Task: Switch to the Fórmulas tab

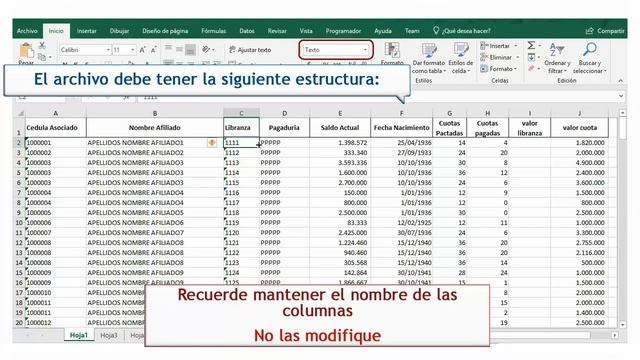Action: coord(213,31)
